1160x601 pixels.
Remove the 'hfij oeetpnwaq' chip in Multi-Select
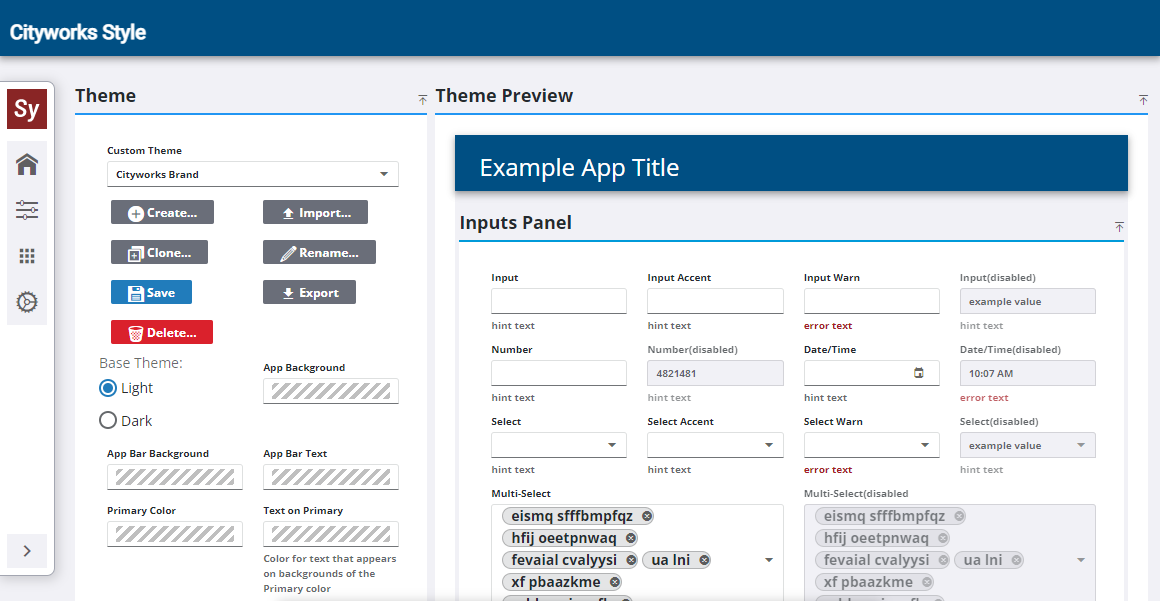click(x=630, y=538)
